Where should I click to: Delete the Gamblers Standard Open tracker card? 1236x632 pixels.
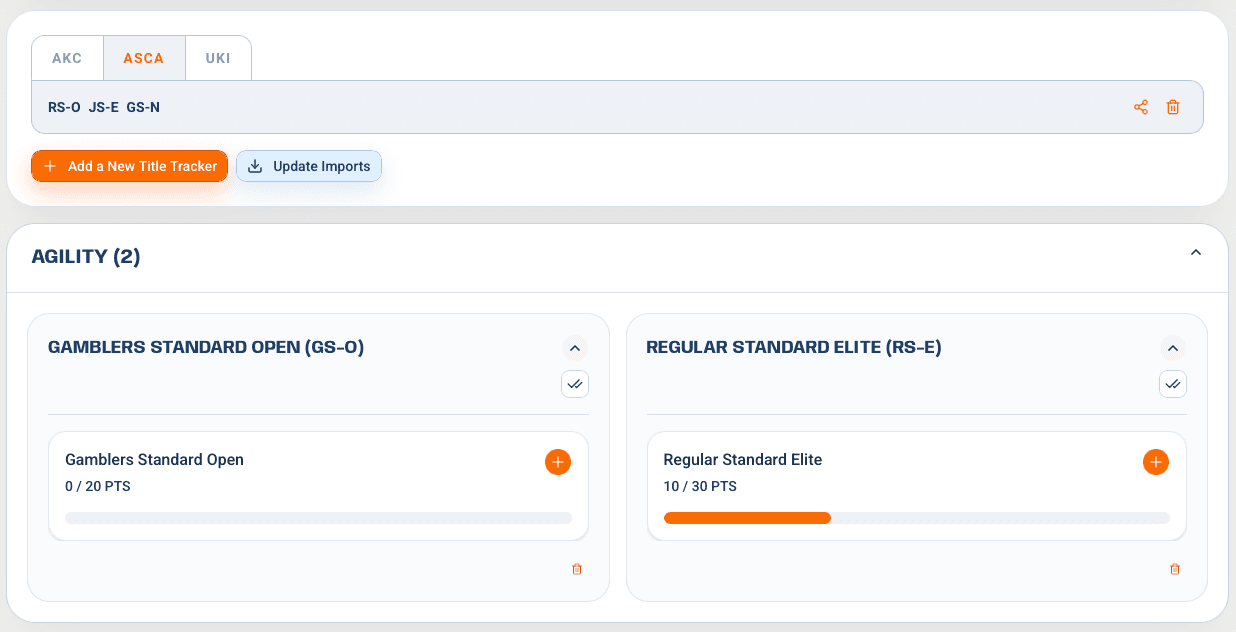click(x=576, y=569)
